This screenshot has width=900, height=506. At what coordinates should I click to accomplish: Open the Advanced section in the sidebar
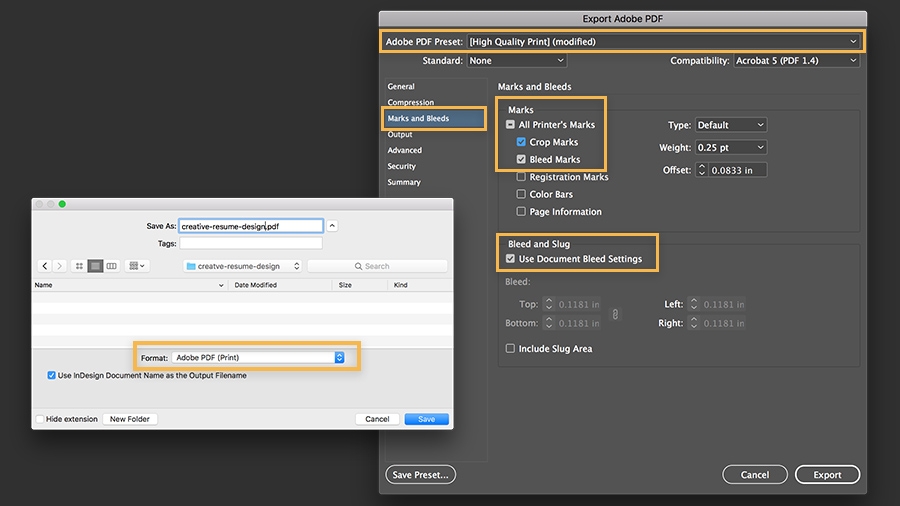pyautogui.click(x=405, y=150)
